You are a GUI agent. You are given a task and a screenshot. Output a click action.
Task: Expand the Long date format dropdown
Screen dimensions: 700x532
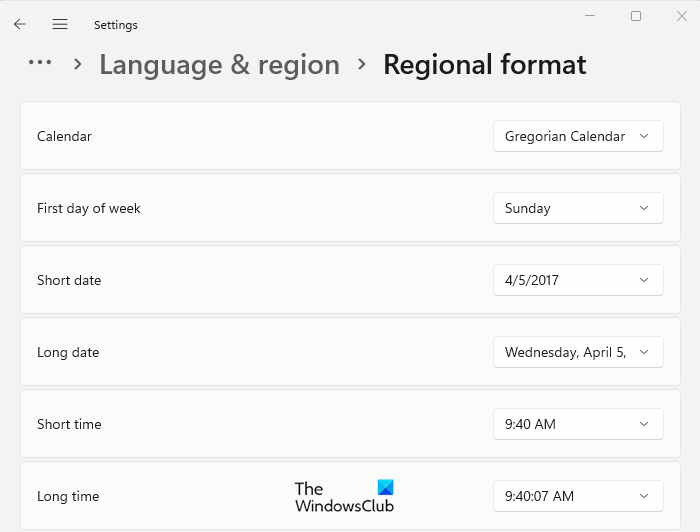(578, 352)
